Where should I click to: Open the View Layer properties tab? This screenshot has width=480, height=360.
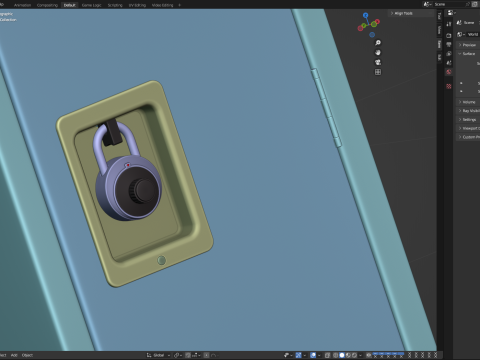coord(449,53)
